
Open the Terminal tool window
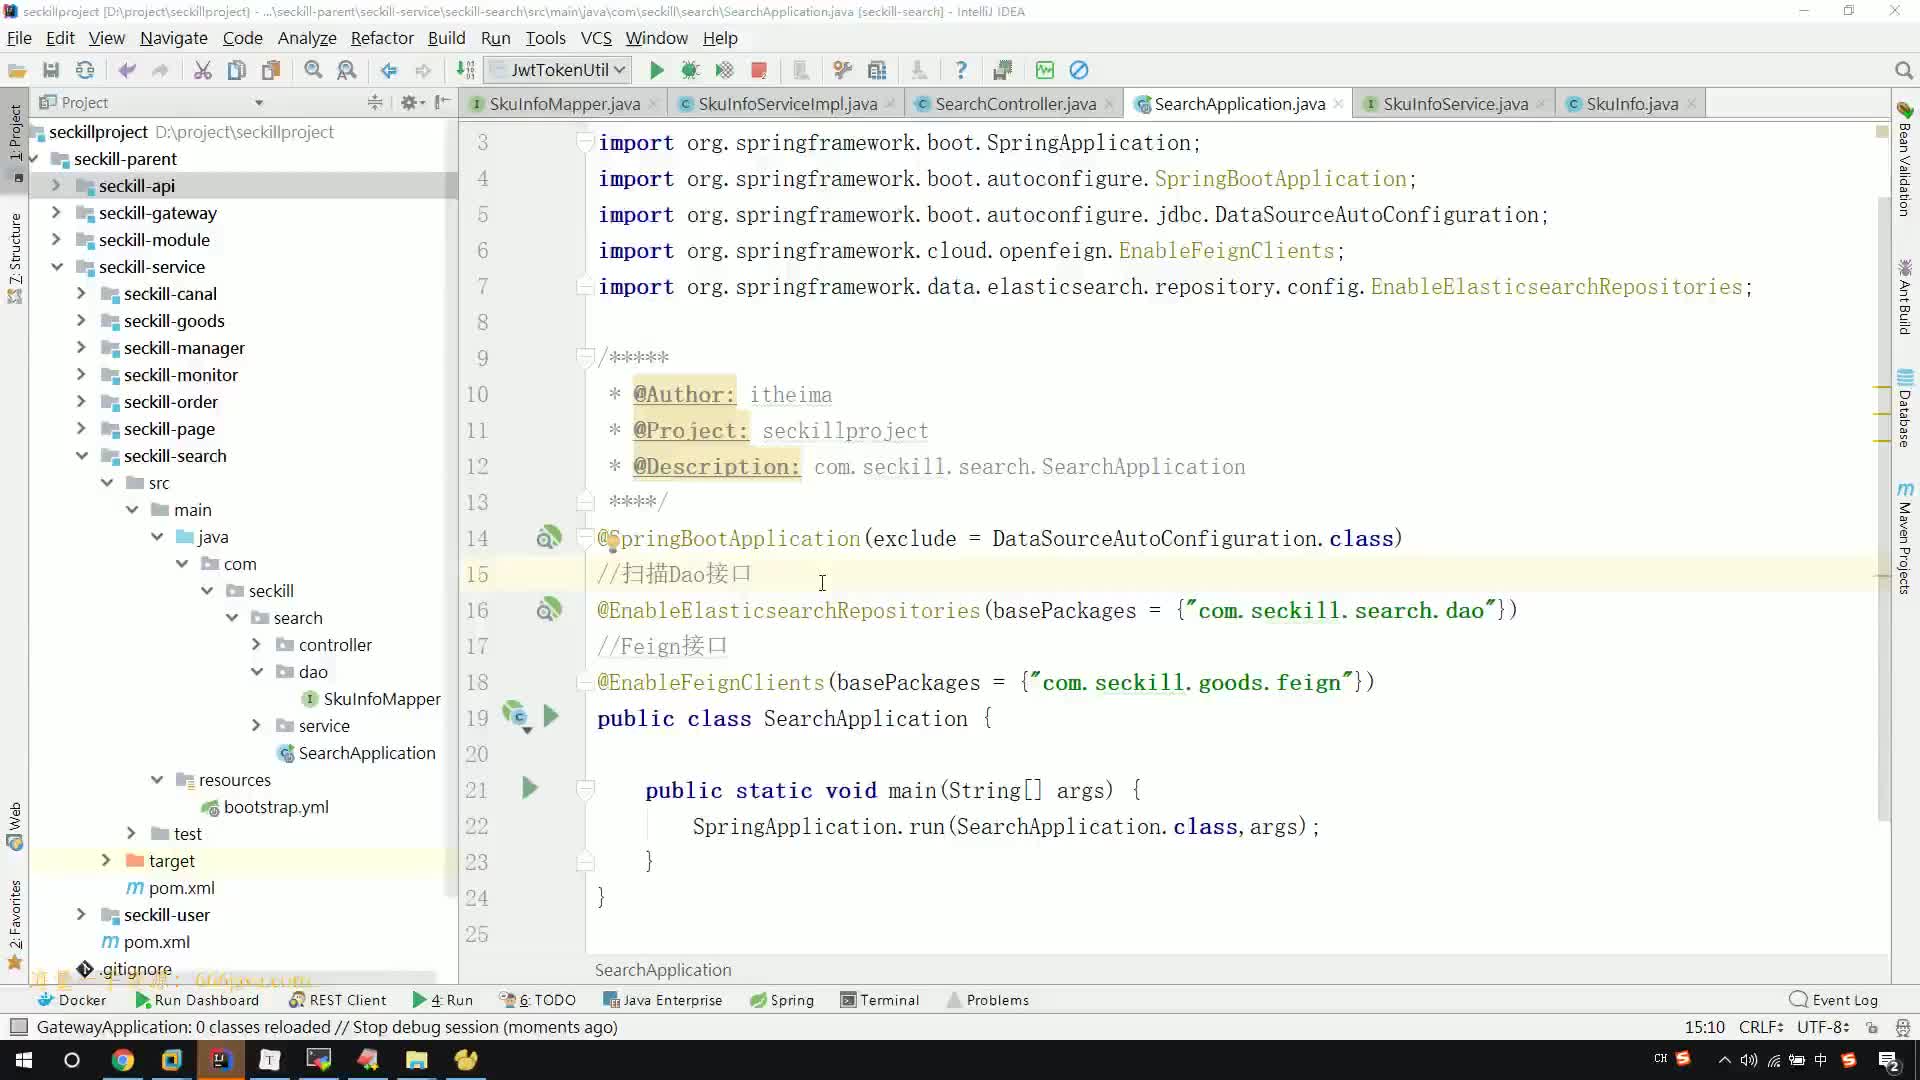pos(880,1000)
